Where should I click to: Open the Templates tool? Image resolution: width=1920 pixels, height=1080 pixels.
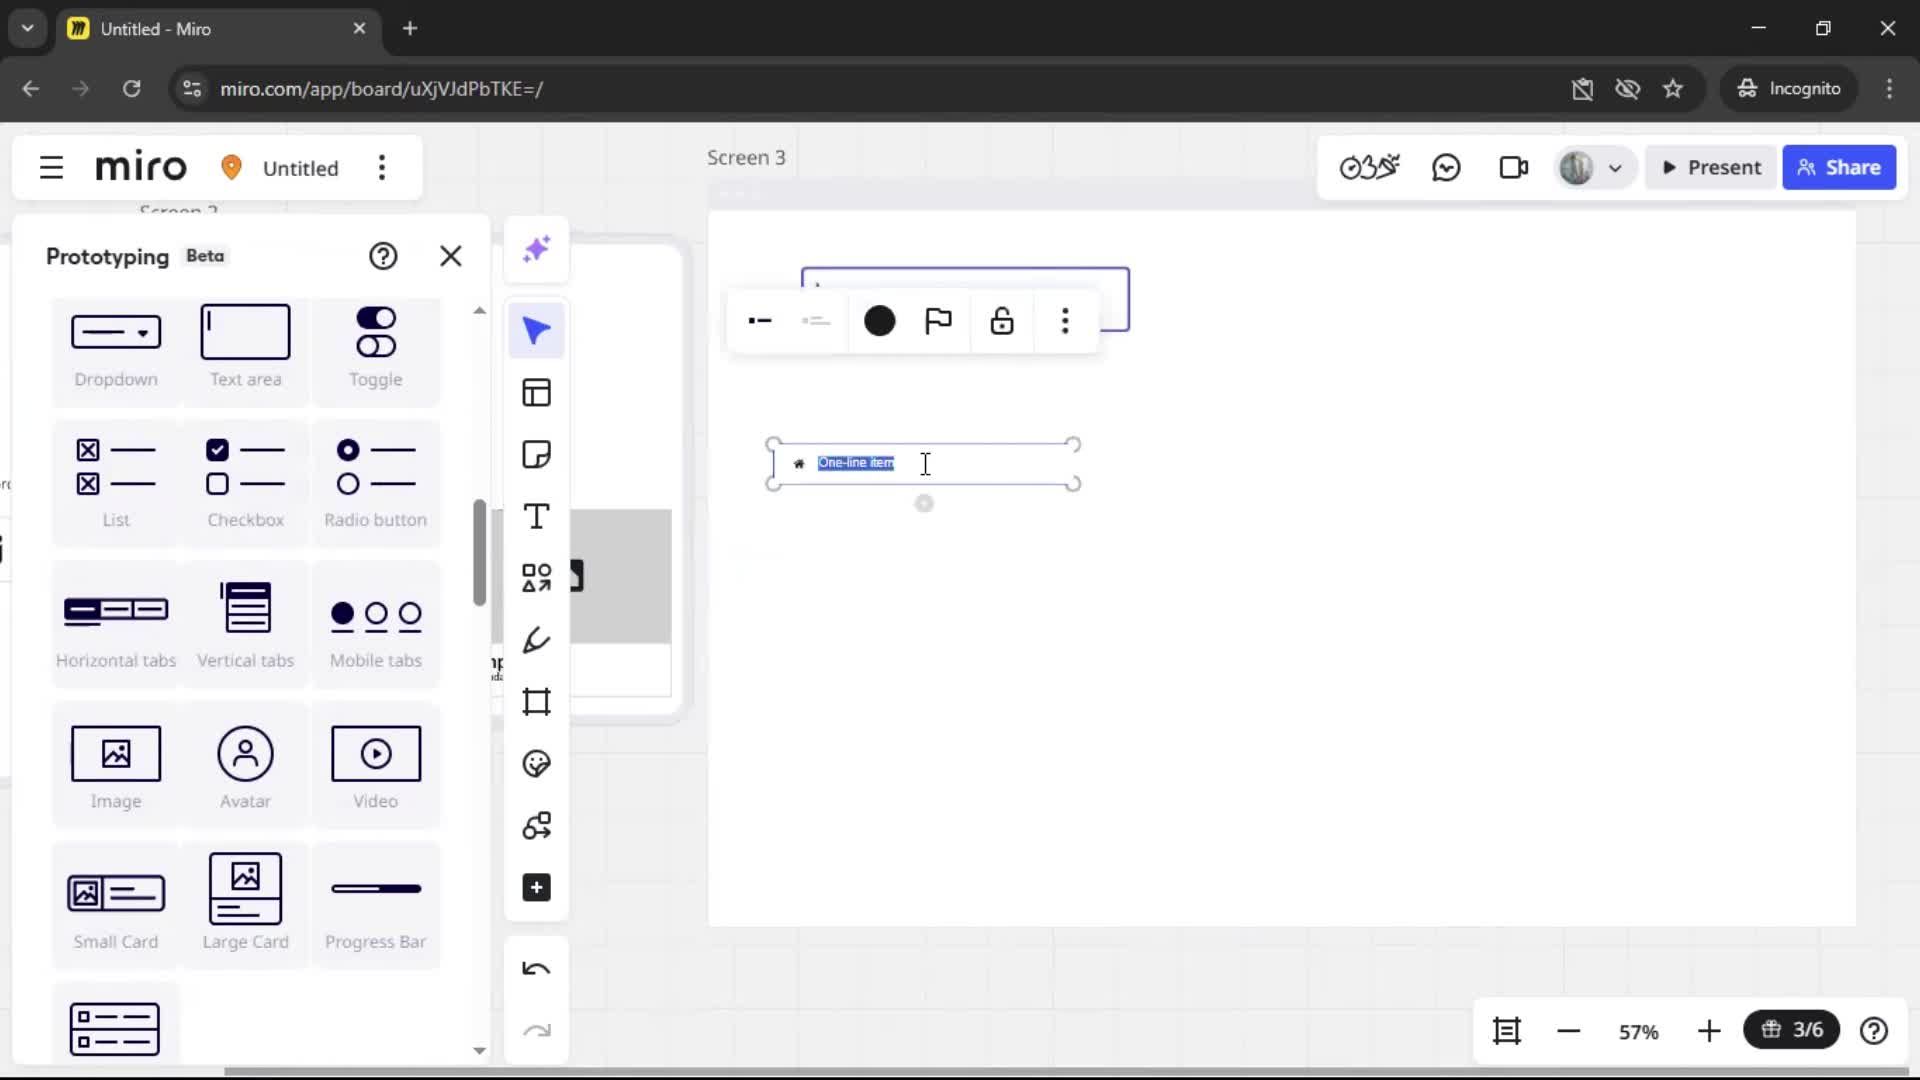(537, 393)
